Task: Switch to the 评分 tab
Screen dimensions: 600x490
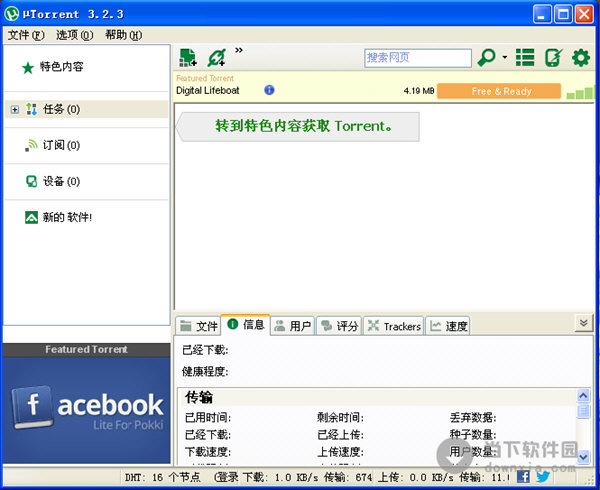Action: [339, 326]
